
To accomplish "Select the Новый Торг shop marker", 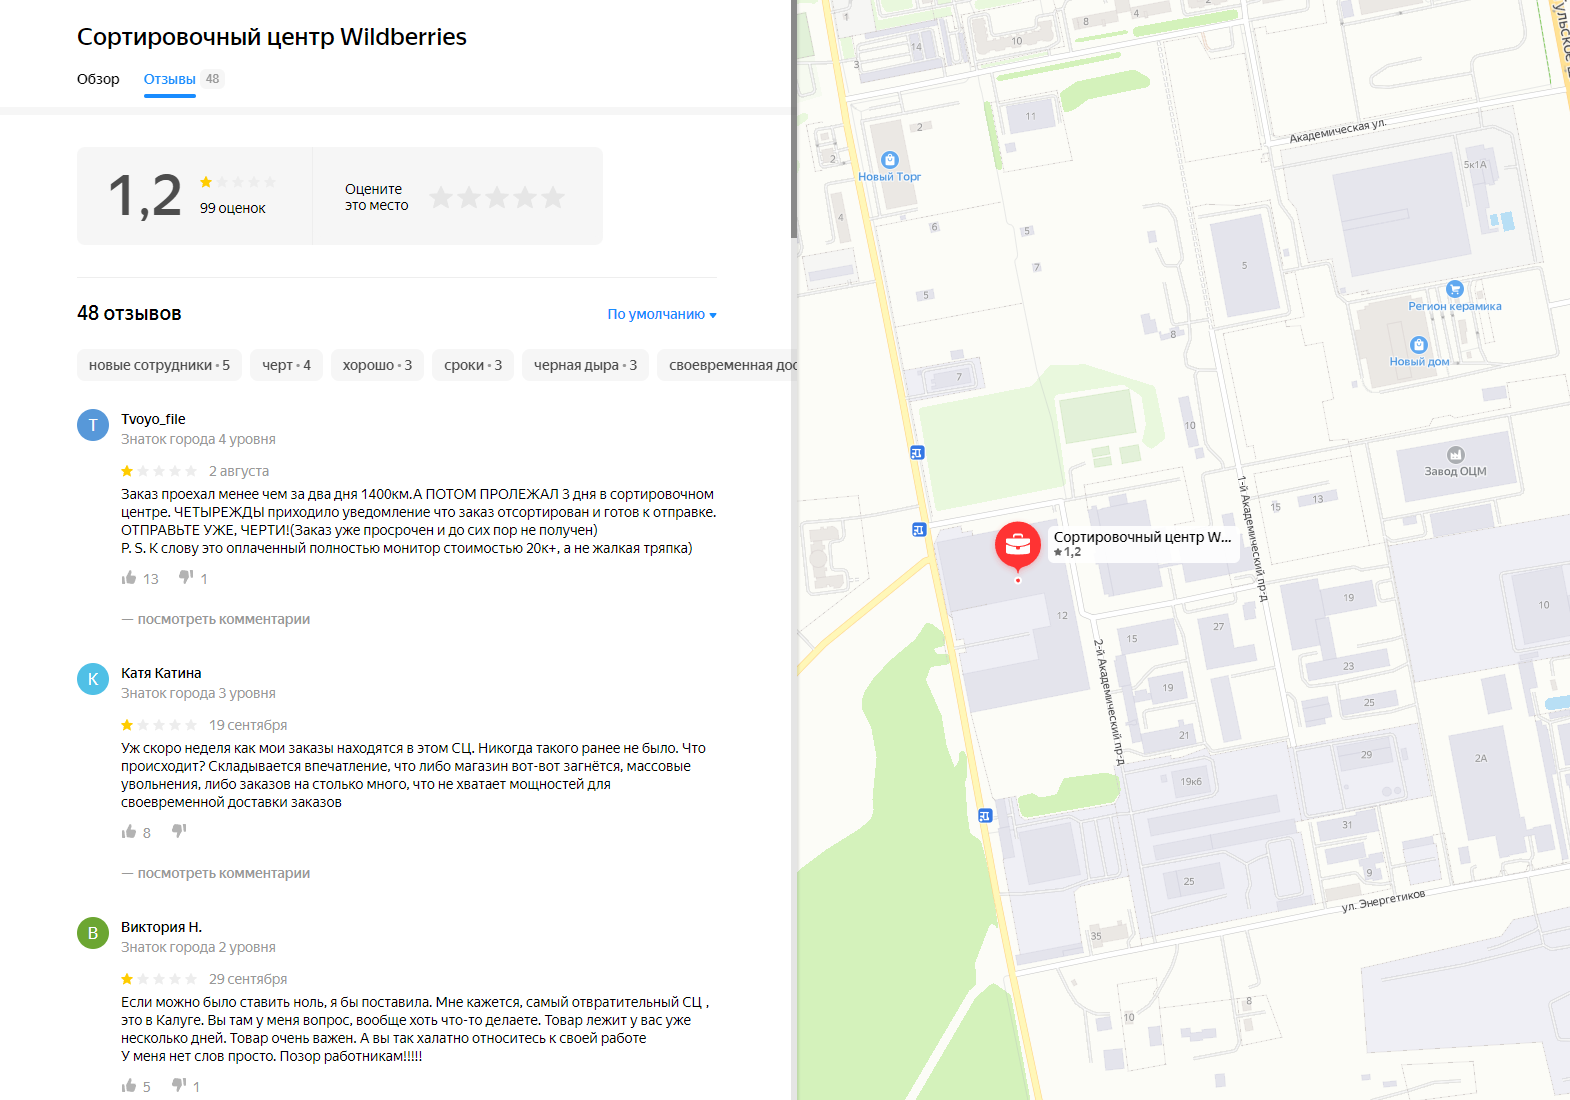I will [890, 160].
